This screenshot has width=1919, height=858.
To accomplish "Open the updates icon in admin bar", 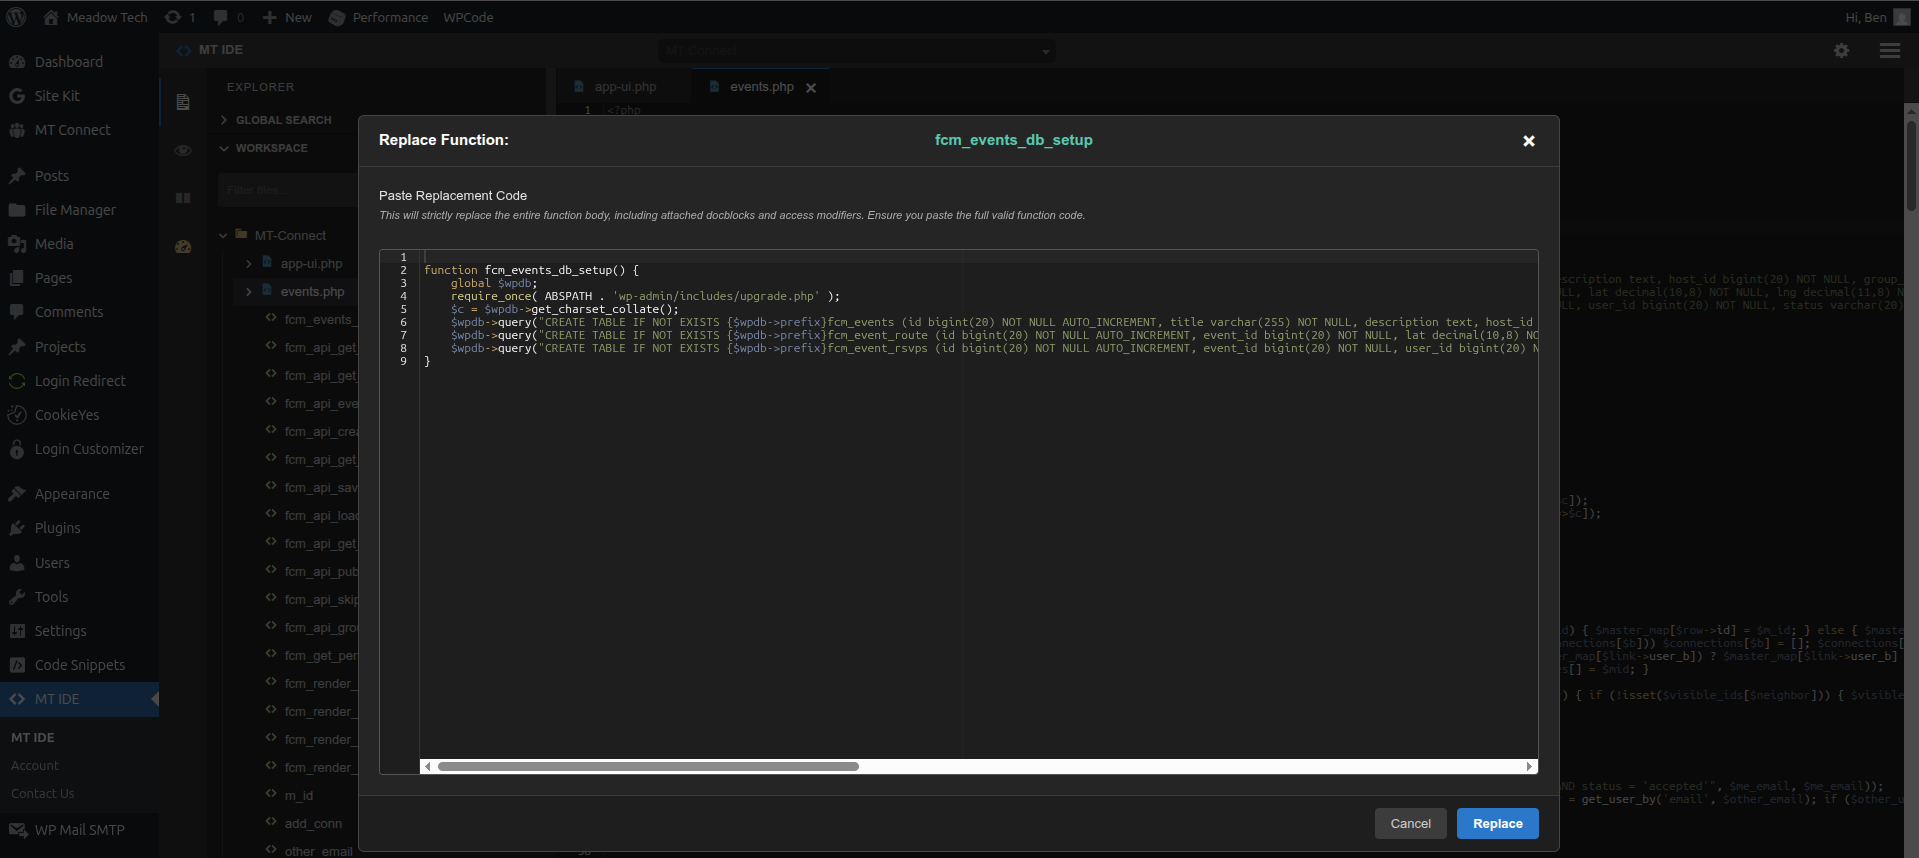I will 179,17.
